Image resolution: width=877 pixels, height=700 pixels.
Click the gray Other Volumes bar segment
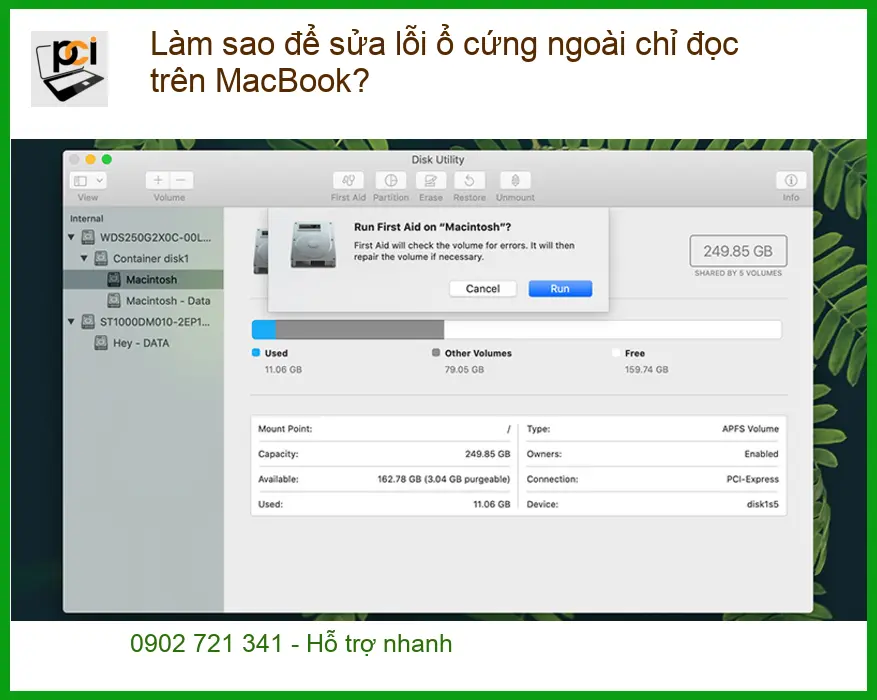pyautogui.click(x=360, y=329)
